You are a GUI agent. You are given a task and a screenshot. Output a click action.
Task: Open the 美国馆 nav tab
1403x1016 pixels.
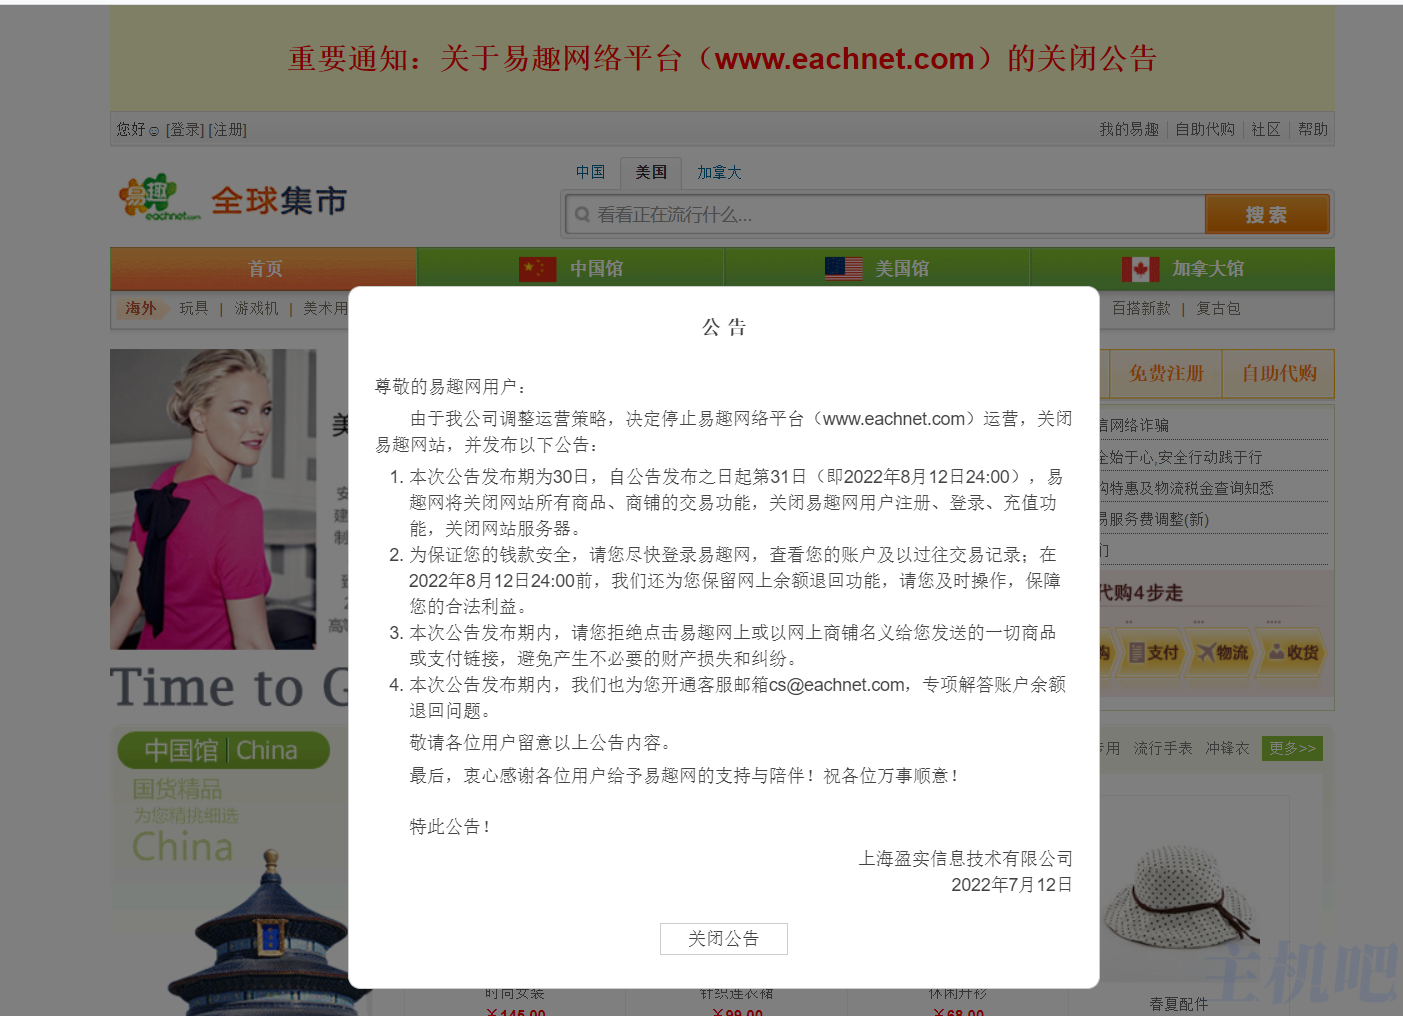pyautogui.click(x=877, y=268)
